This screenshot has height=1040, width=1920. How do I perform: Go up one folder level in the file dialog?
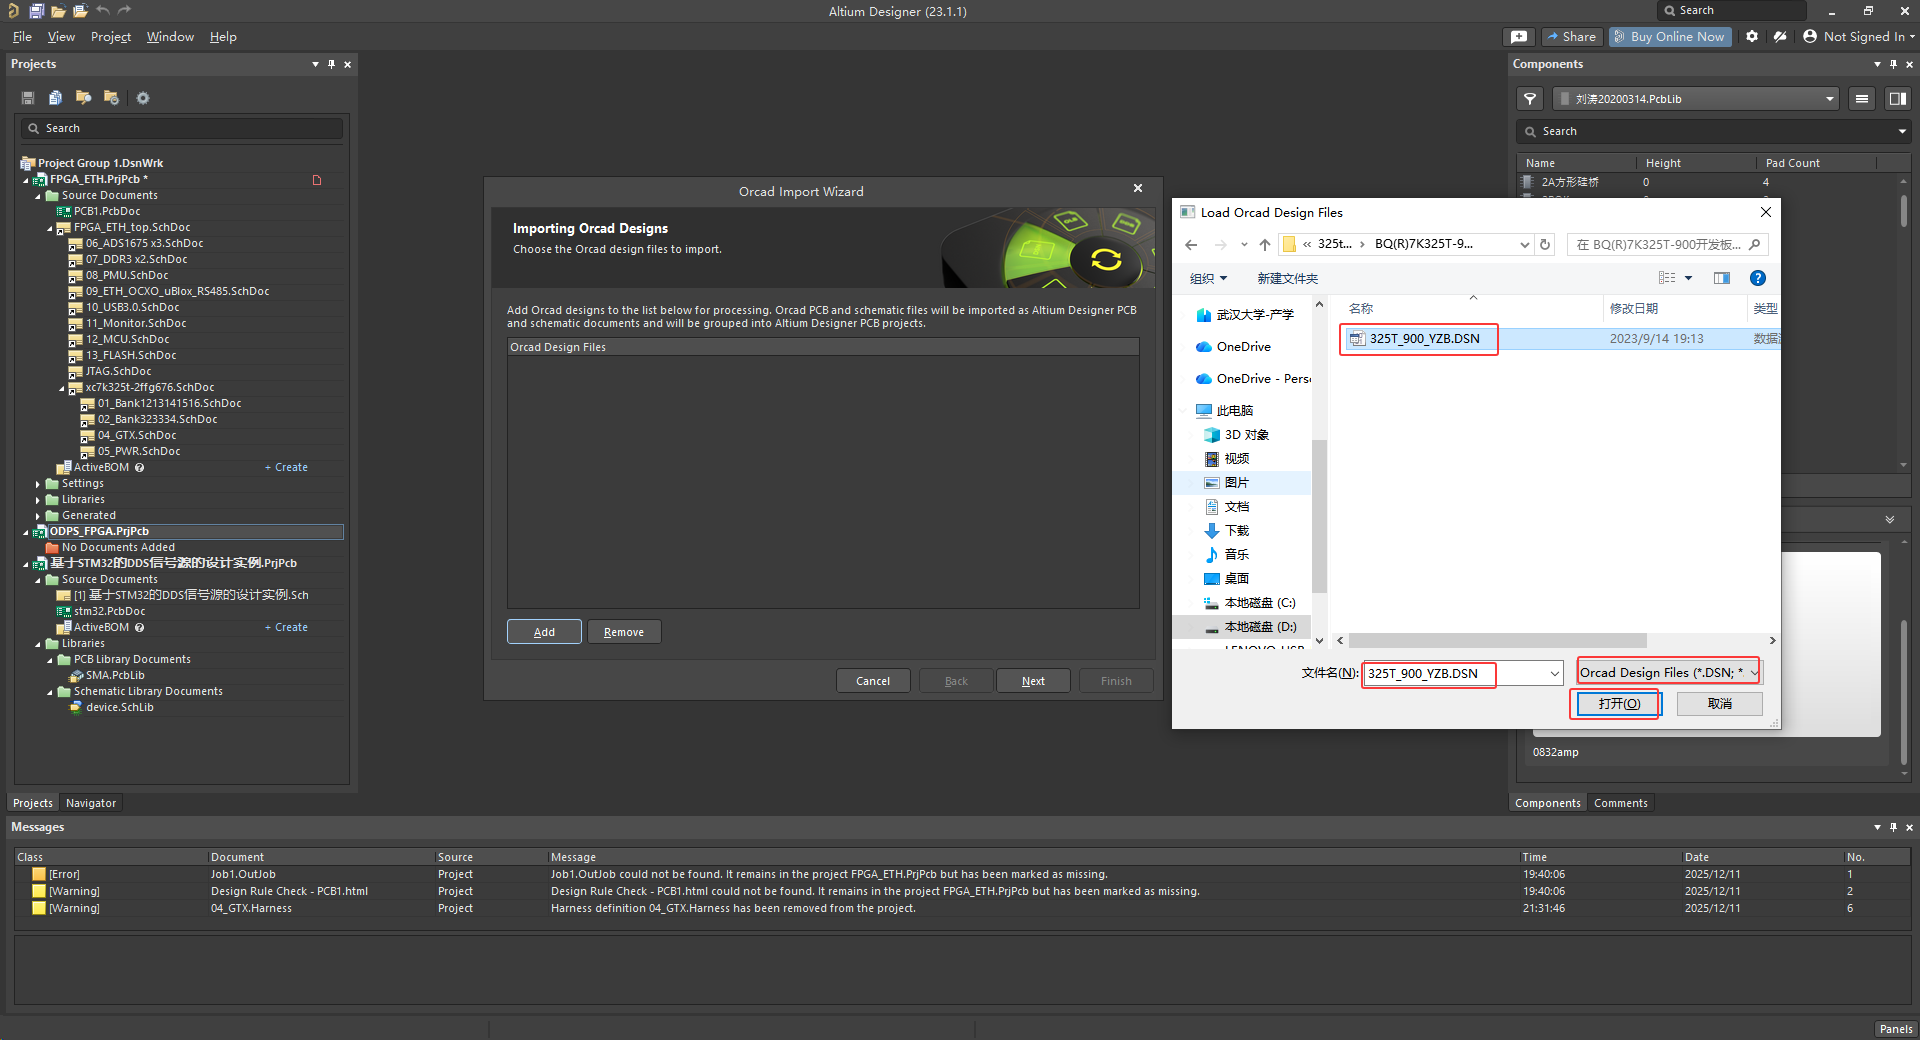coord(1265,245)
